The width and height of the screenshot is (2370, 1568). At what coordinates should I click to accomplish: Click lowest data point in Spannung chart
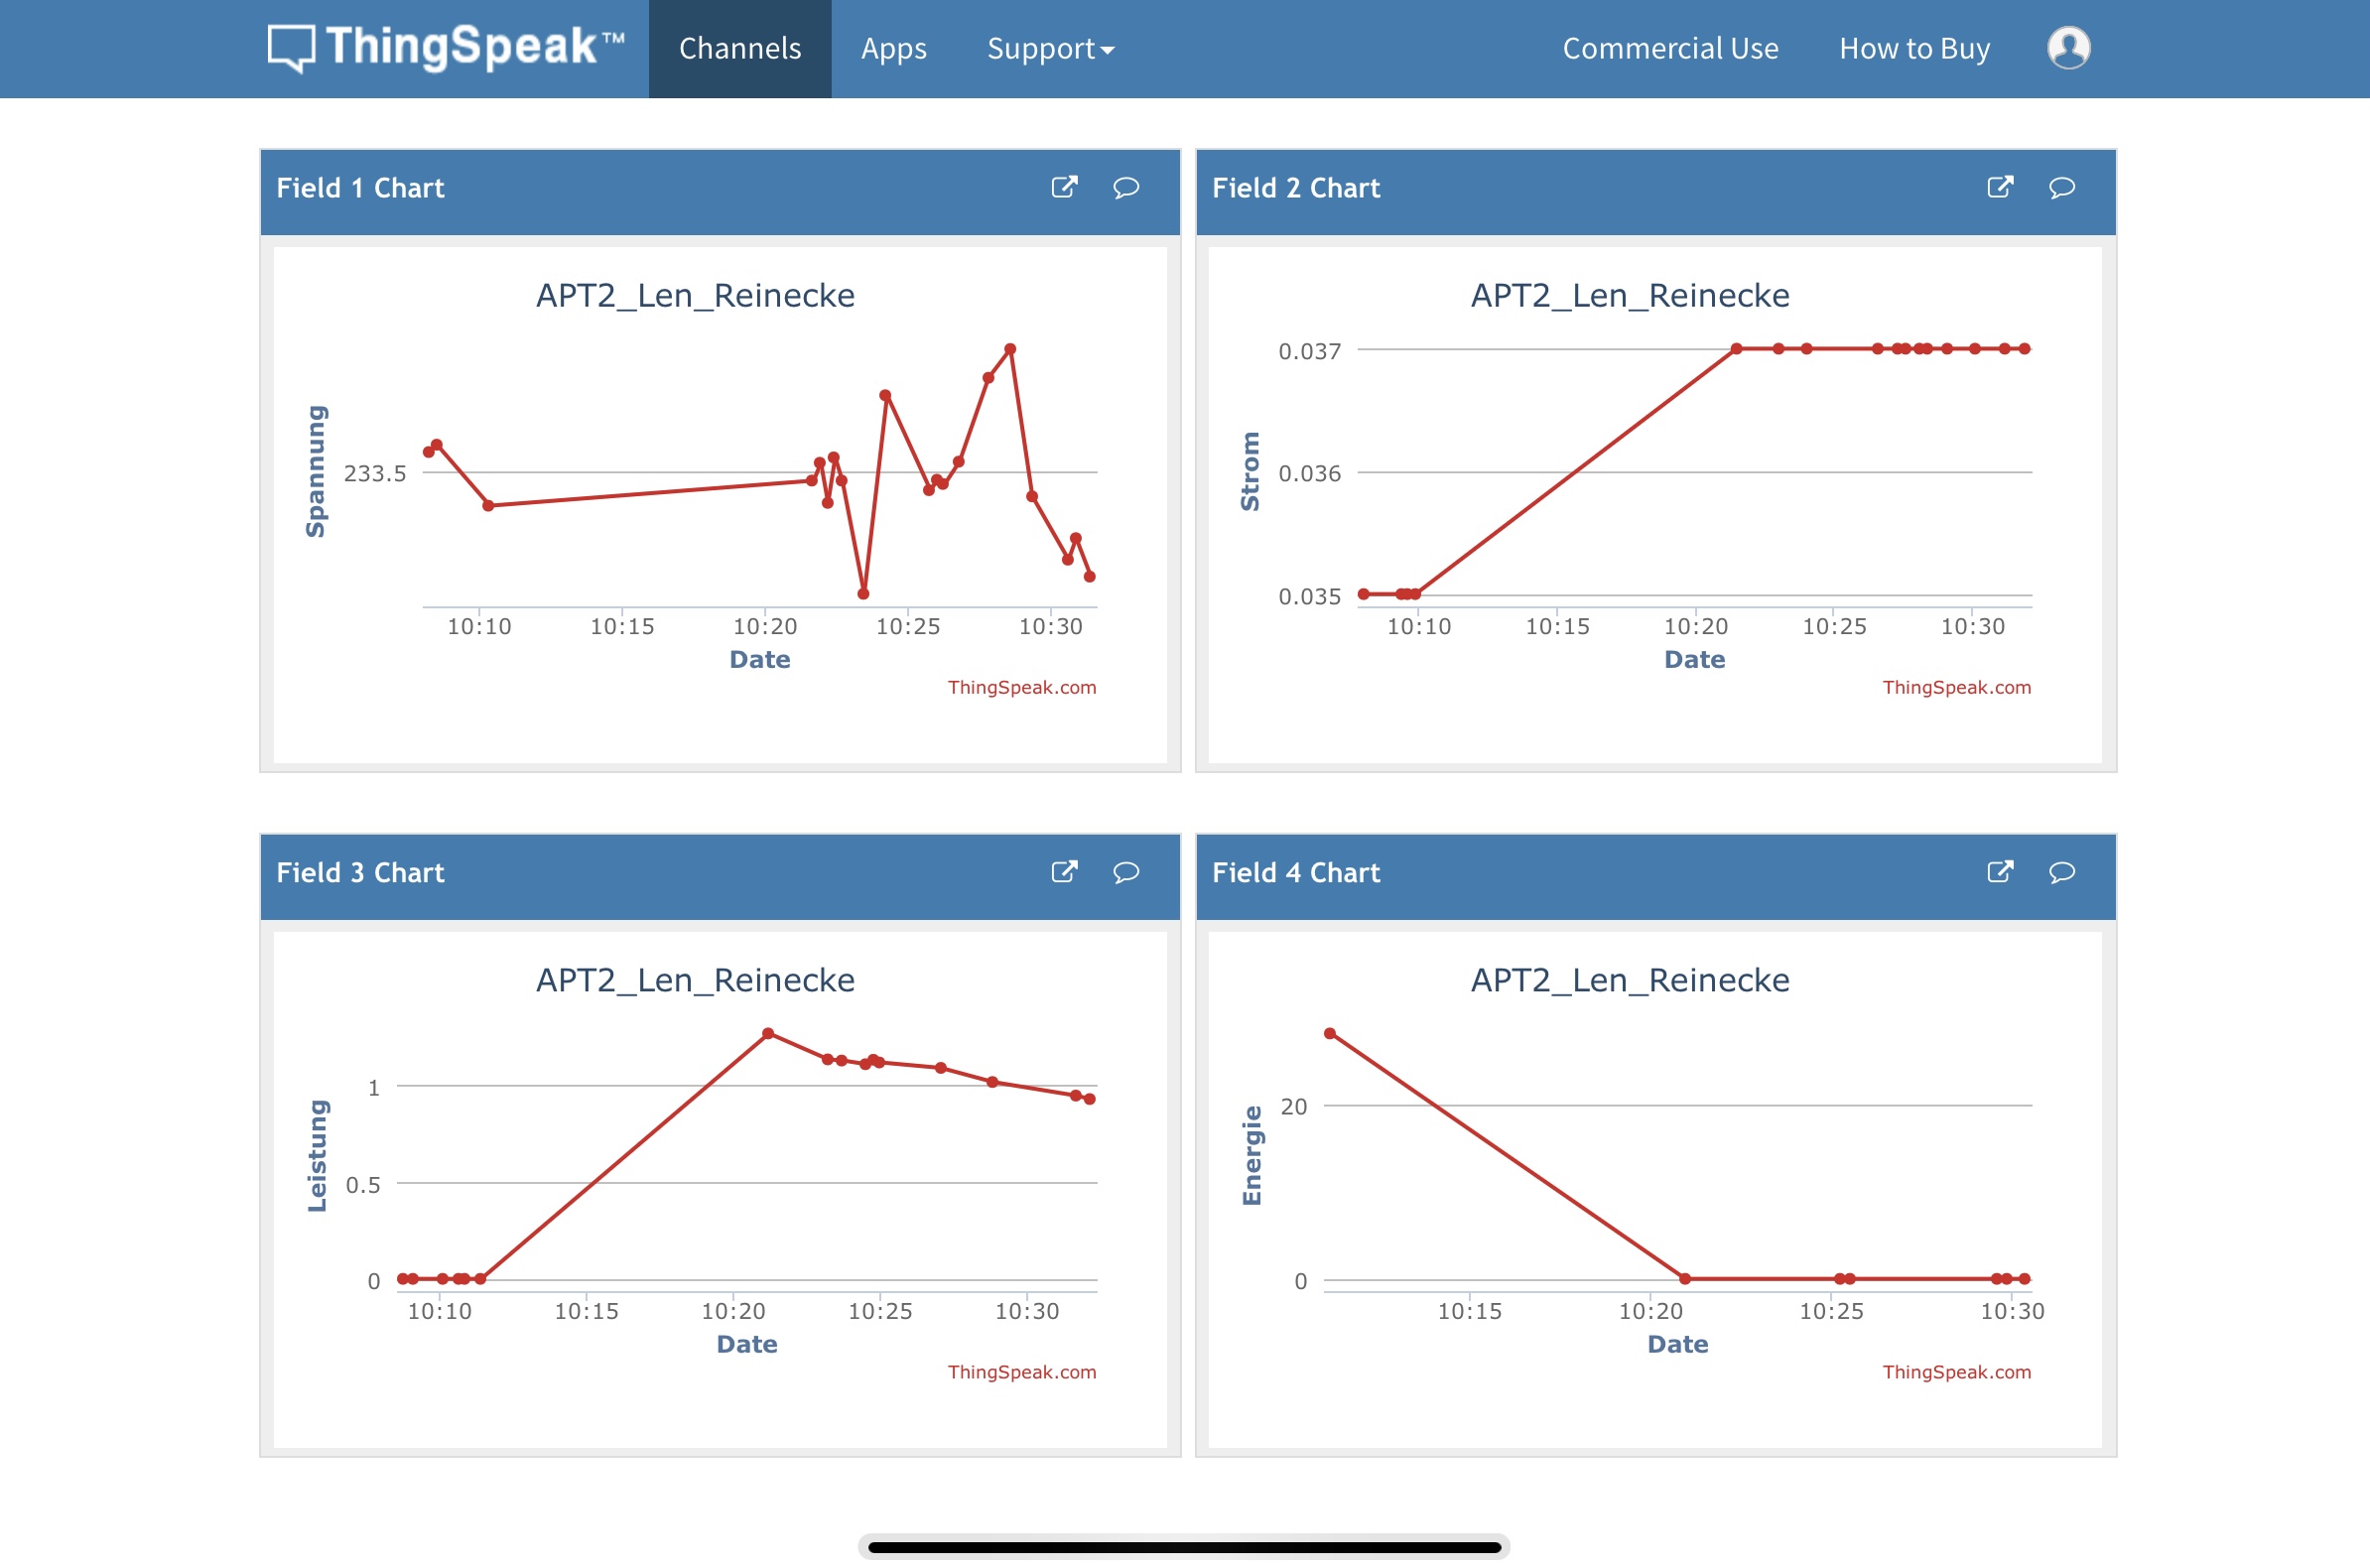[863, 594]
